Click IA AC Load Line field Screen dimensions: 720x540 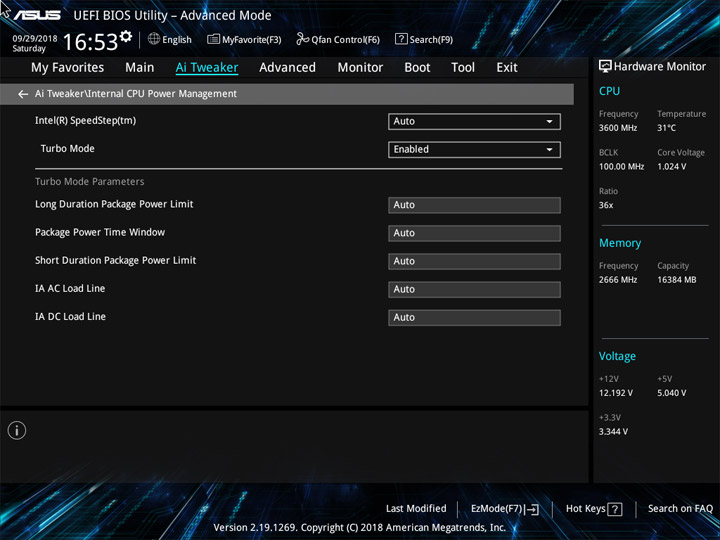coord(474,290)
